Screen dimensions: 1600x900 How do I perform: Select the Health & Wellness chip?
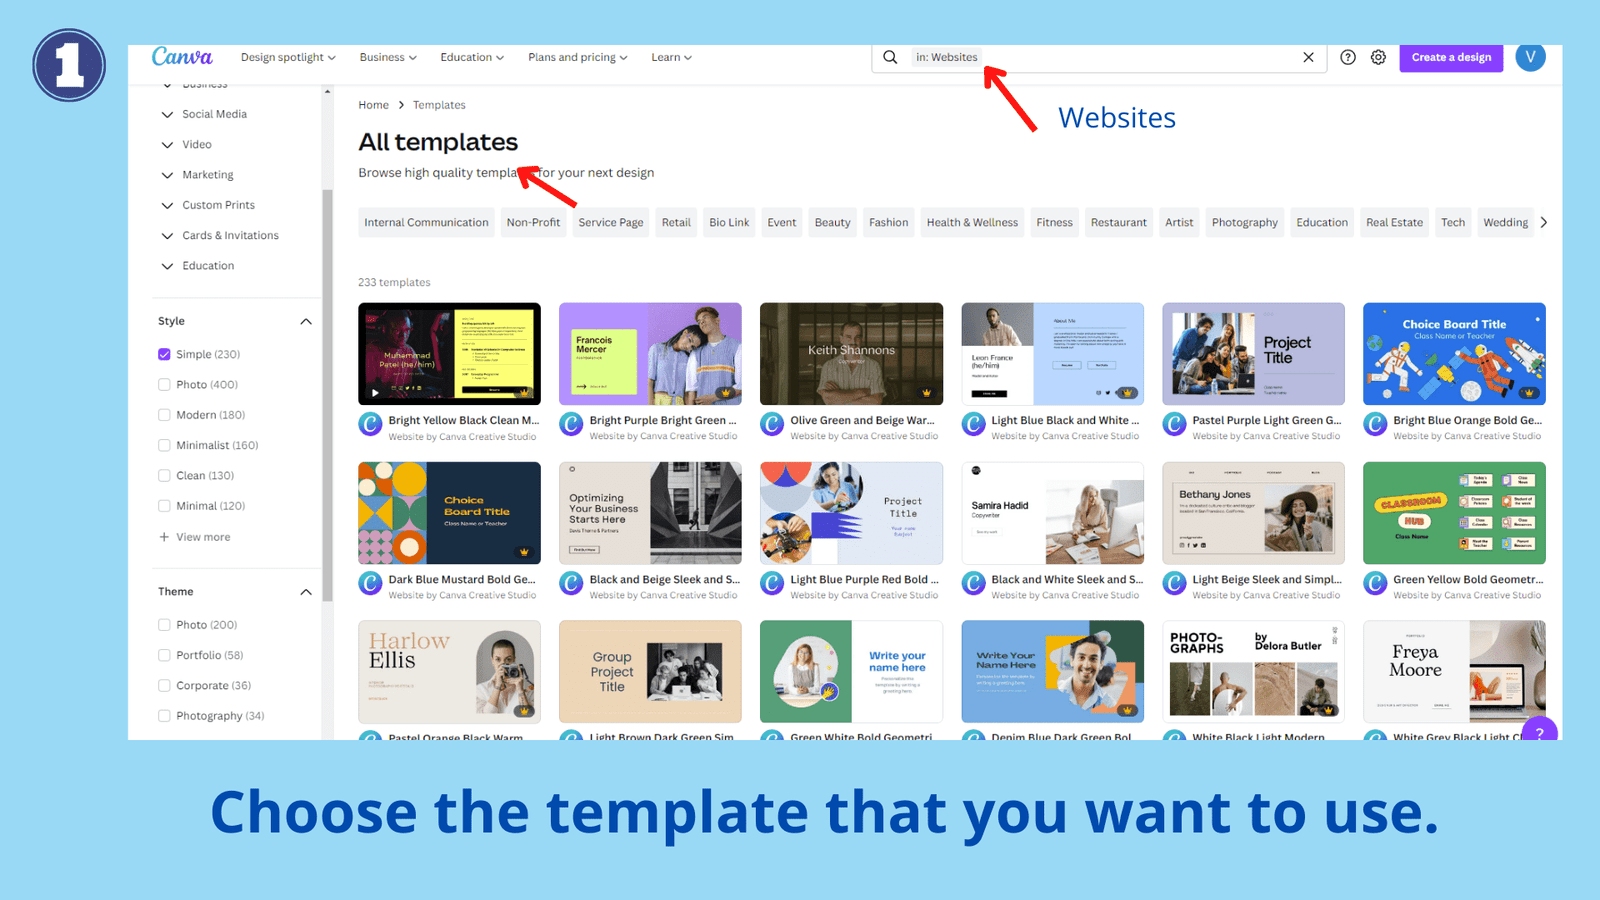point(972,222)
